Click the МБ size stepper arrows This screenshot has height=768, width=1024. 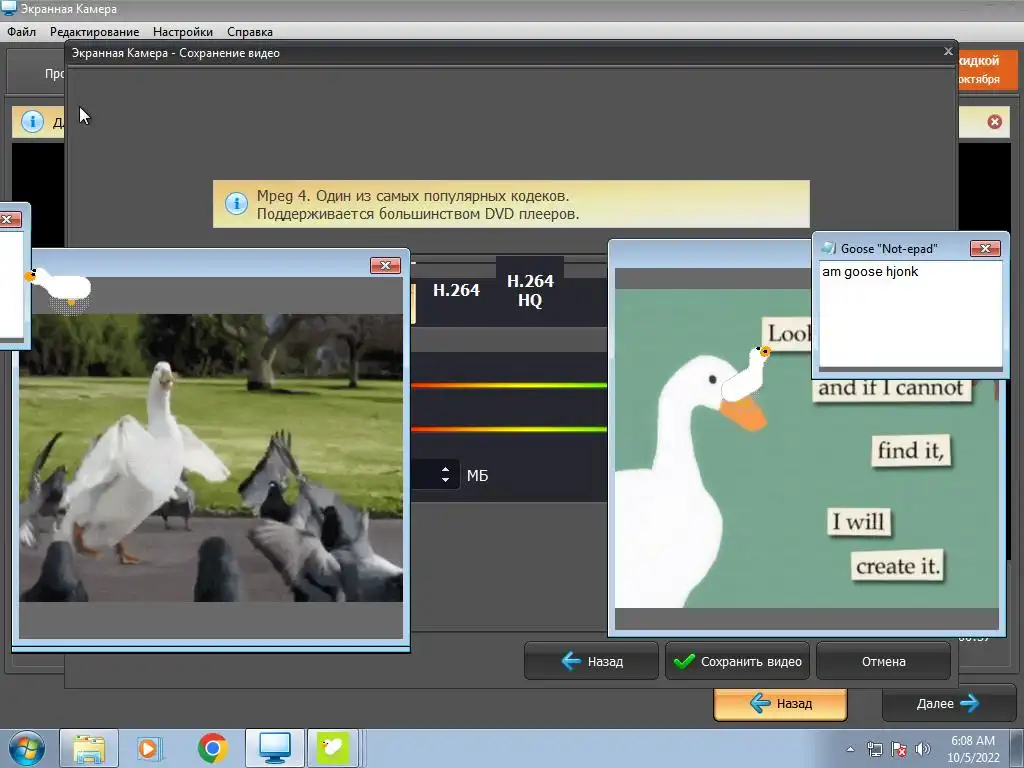(445, 475)
